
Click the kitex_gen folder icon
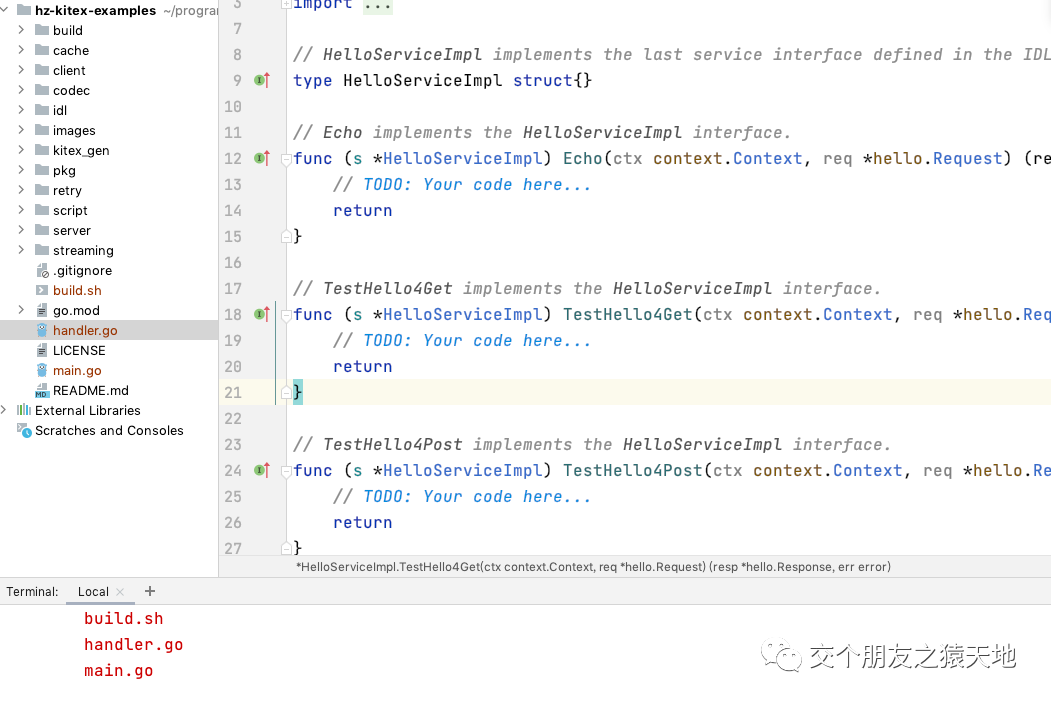[42, 150]
